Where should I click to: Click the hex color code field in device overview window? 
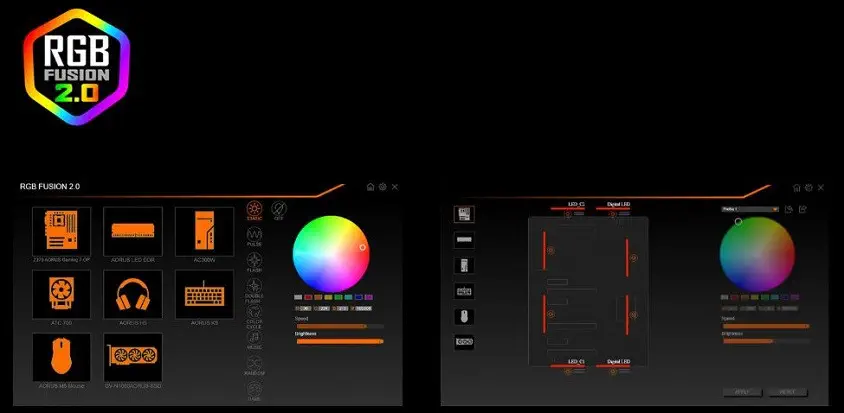coord(363,309)
